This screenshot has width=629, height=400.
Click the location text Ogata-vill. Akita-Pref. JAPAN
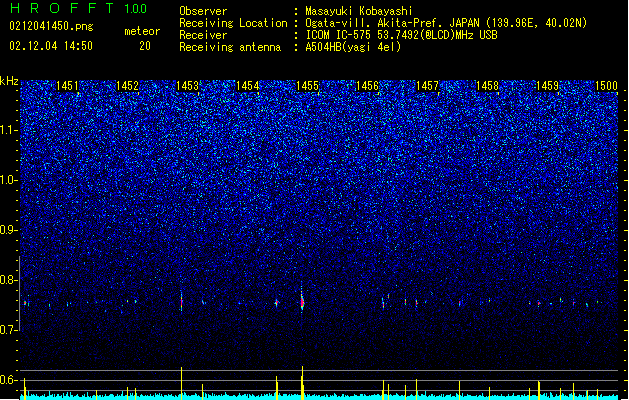pyautogui.click(x=392, y=23)
